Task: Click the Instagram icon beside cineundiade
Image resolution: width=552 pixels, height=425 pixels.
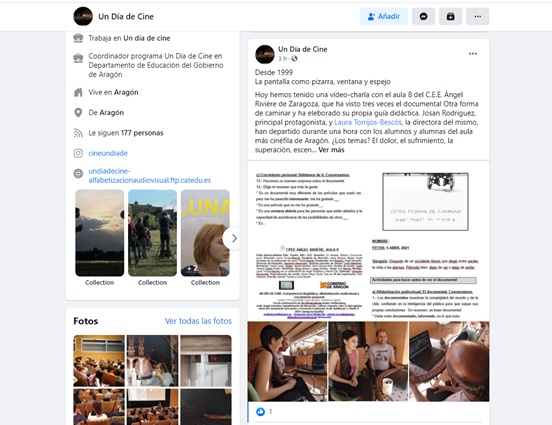Action: point(78,153)
